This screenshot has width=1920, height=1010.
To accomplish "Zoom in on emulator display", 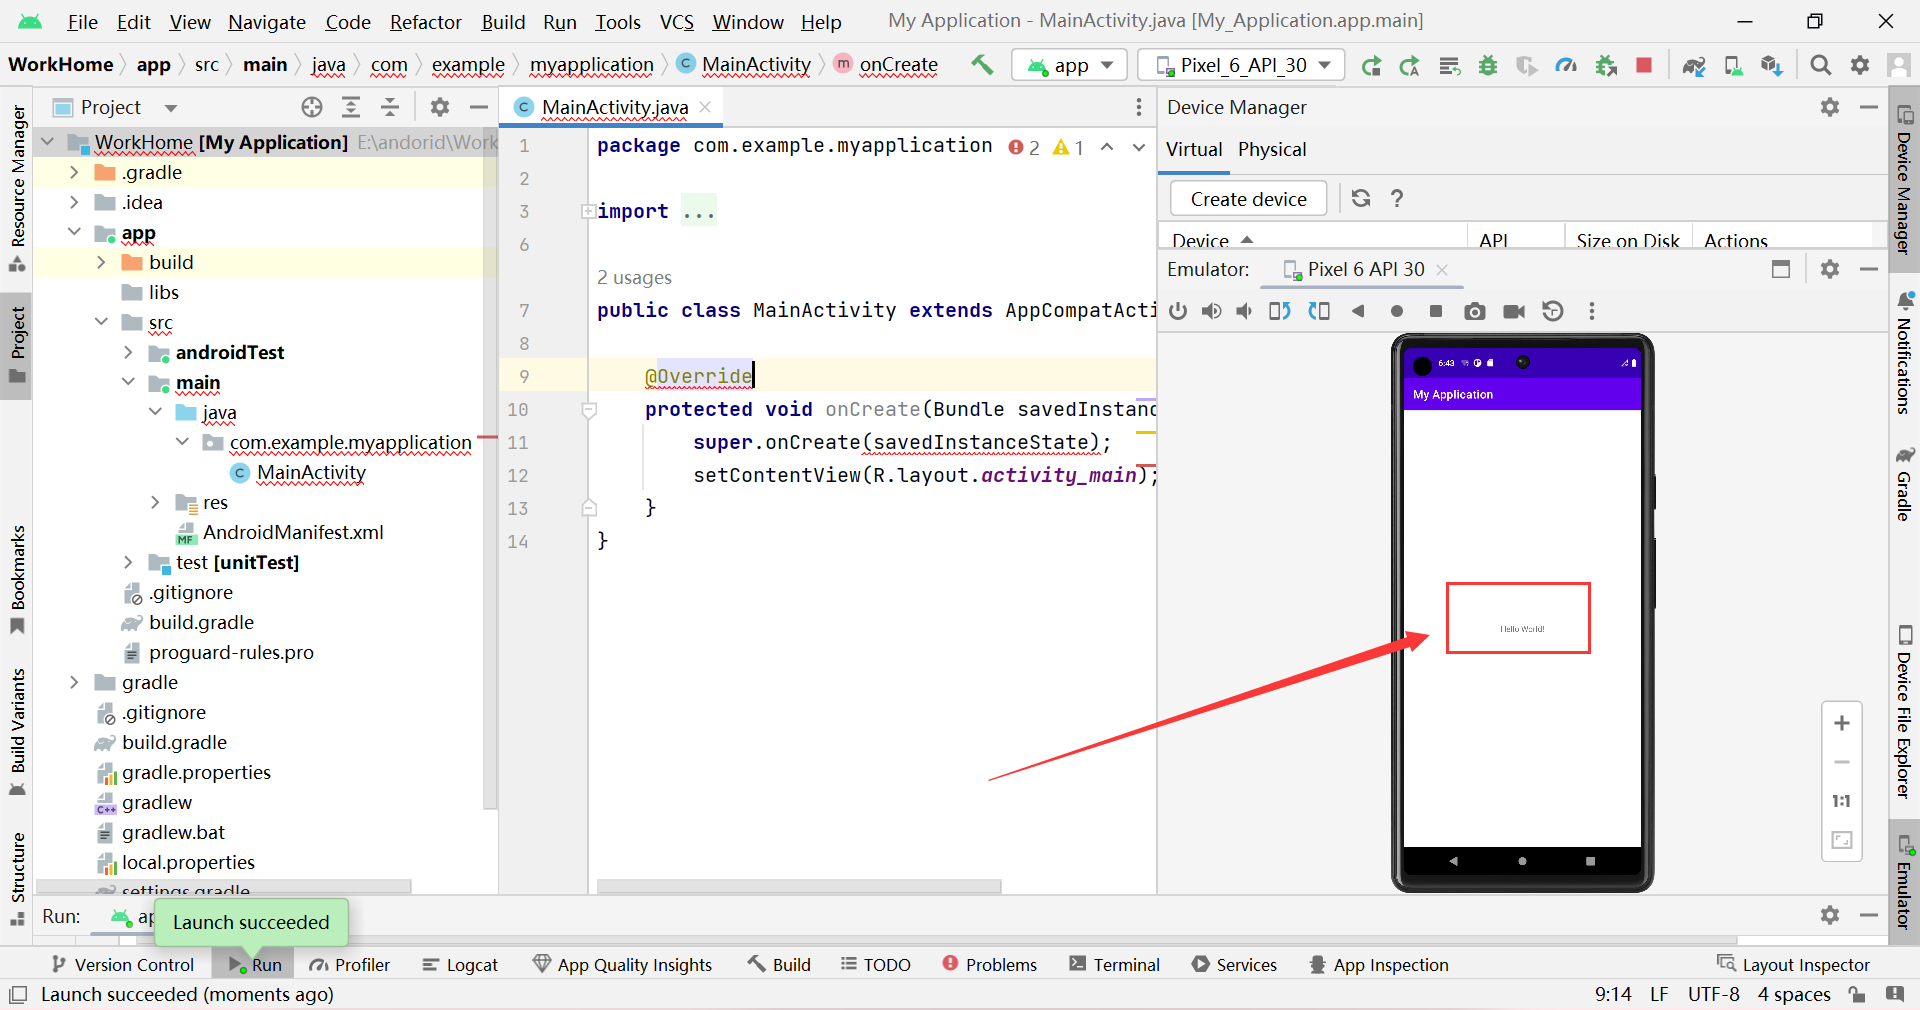I will (x=1841, y=723).
